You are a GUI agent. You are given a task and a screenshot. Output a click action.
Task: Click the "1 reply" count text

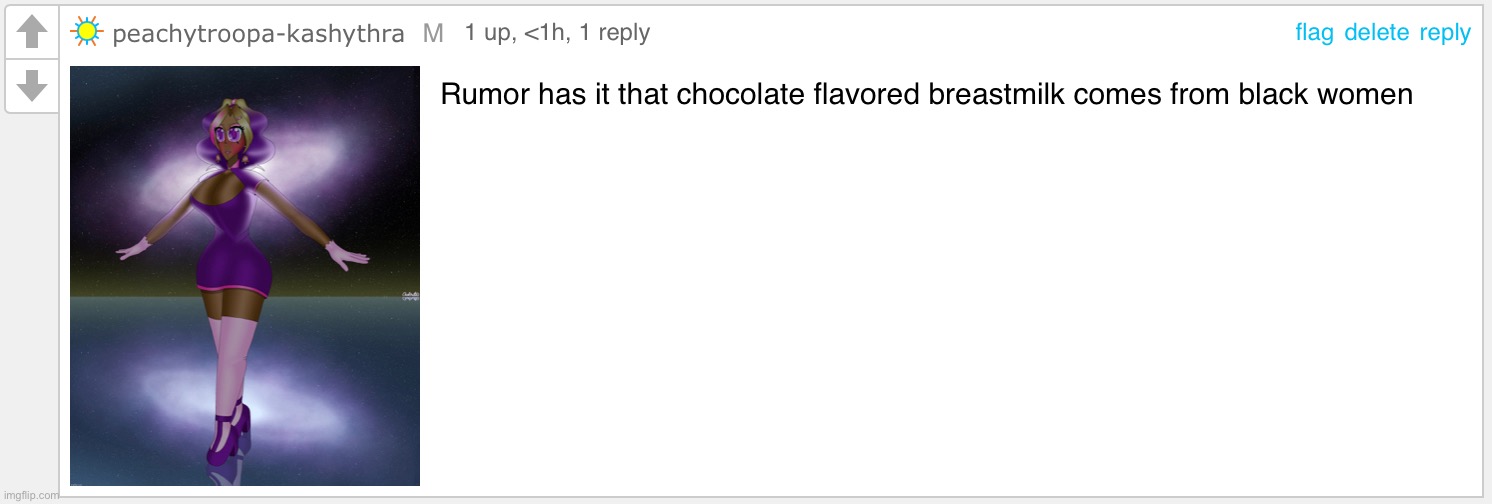click(615, 33)
